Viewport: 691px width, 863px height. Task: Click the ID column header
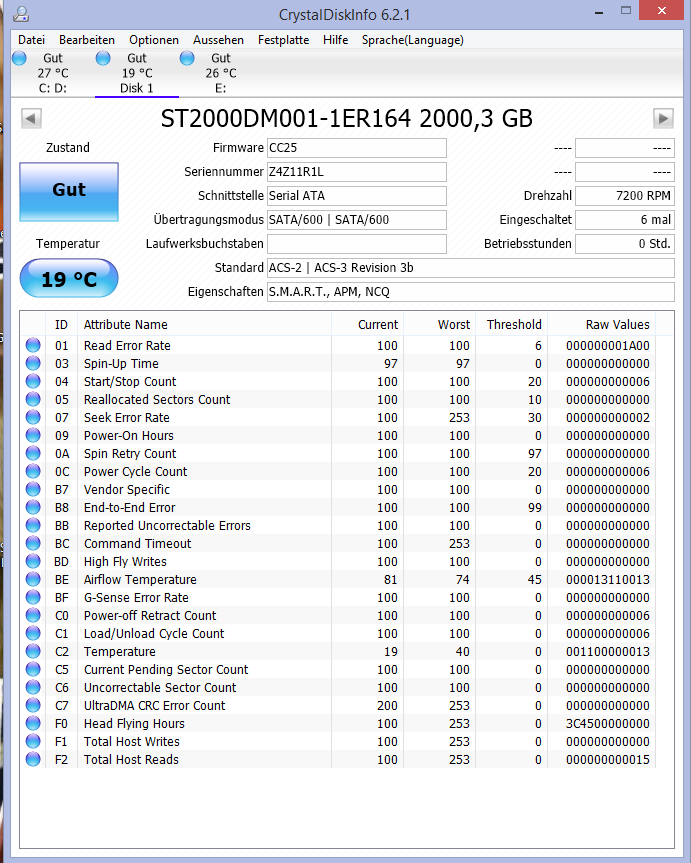click(x=61, y=325)
